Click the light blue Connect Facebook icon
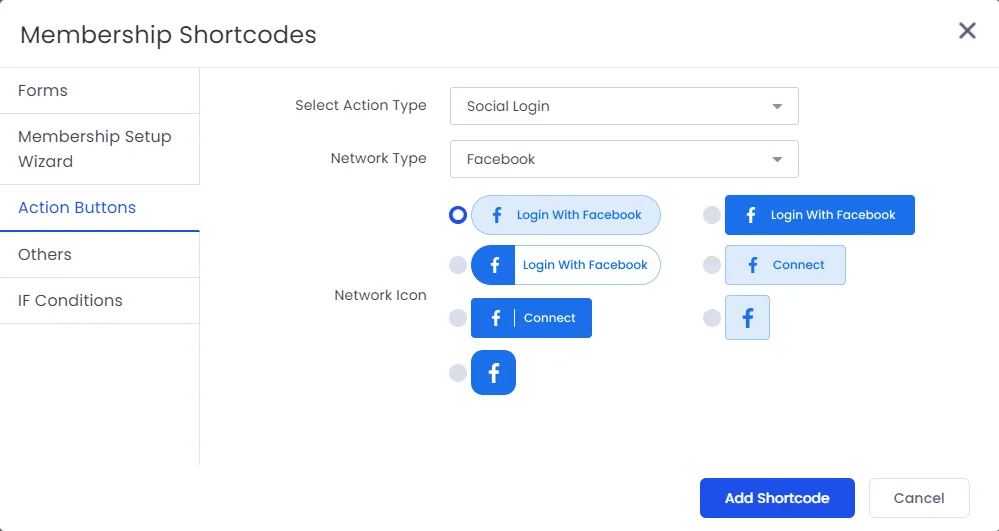This screenshot has height=531, width=999. coord(785,265)
